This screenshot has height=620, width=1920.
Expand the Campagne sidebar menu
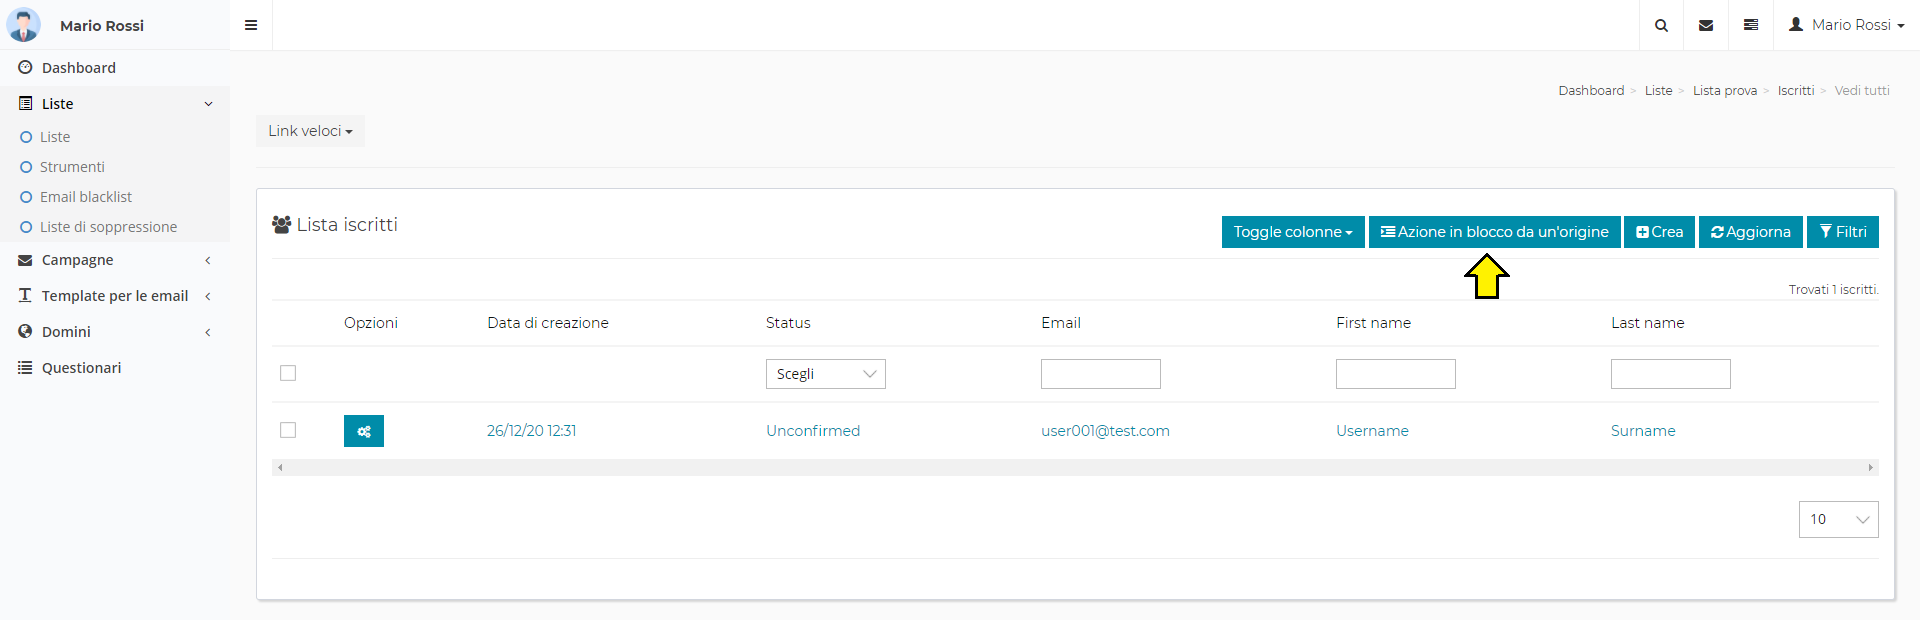pyautogui.click(x=78, y=260)
